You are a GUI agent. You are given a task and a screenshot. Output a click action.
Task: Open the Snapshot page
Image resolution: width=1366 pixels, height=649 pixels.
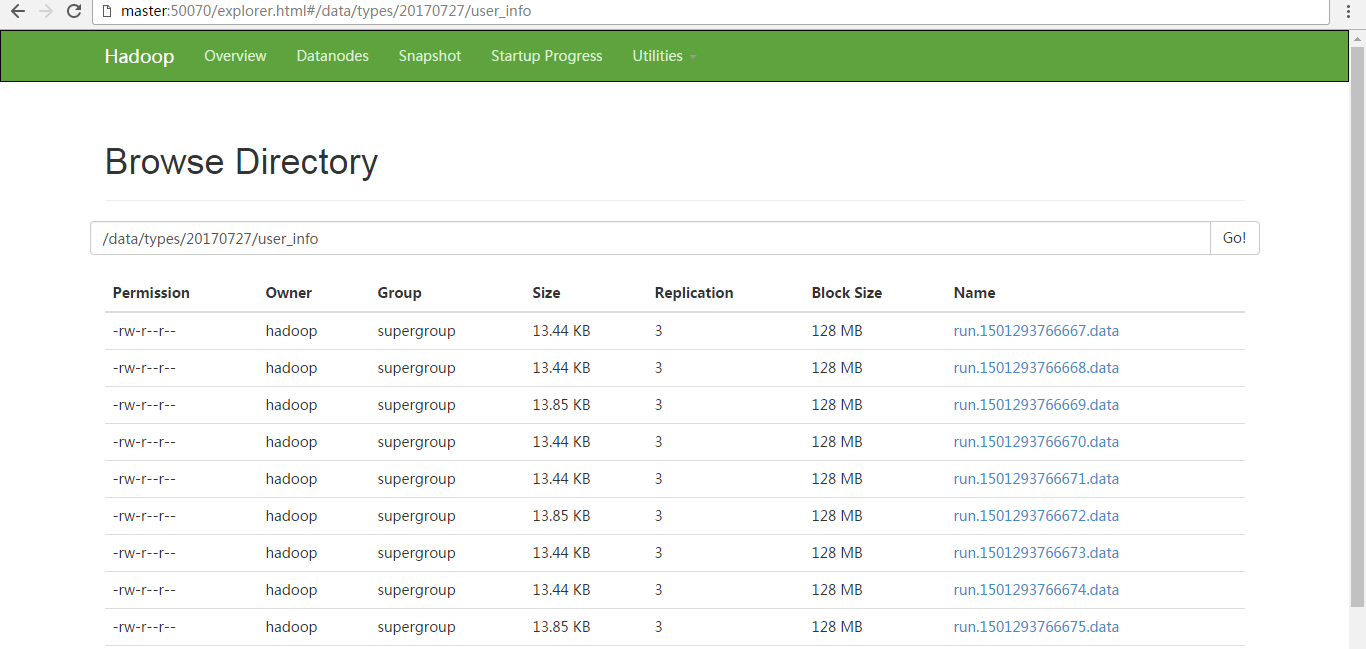(429, 56)
